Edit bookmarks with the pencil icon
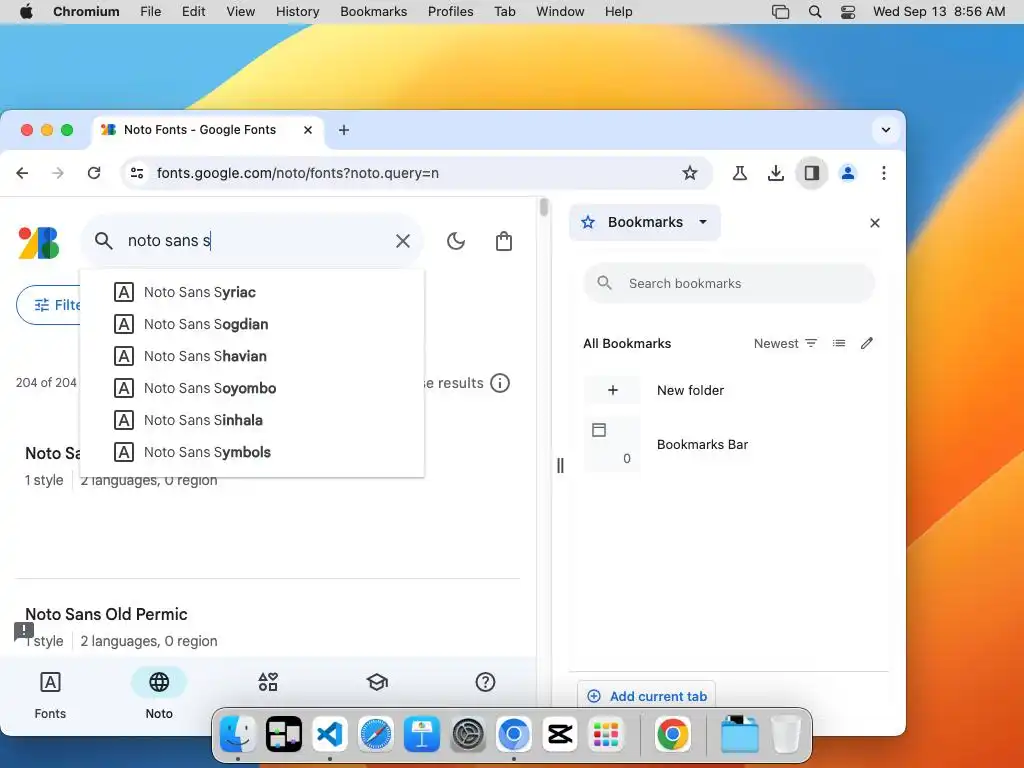Screen dimensions: 1024x768 pyautogui.click(x=867, y=344)
